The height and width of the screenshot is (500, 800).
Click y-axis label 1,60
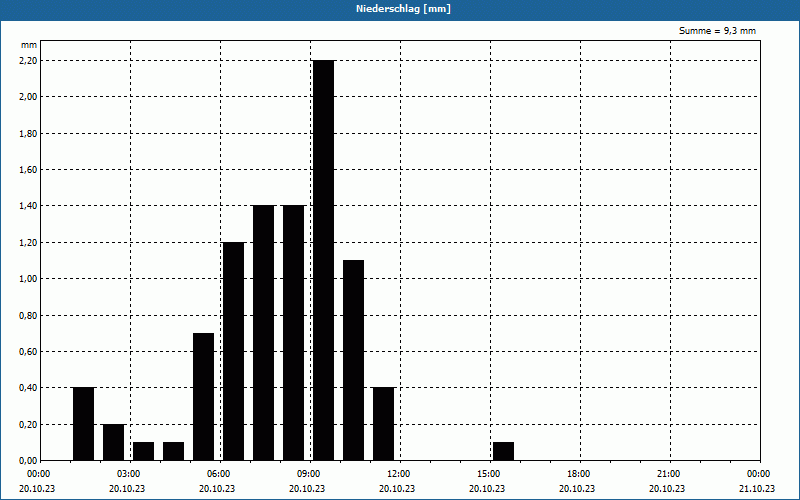coord(28,170)
